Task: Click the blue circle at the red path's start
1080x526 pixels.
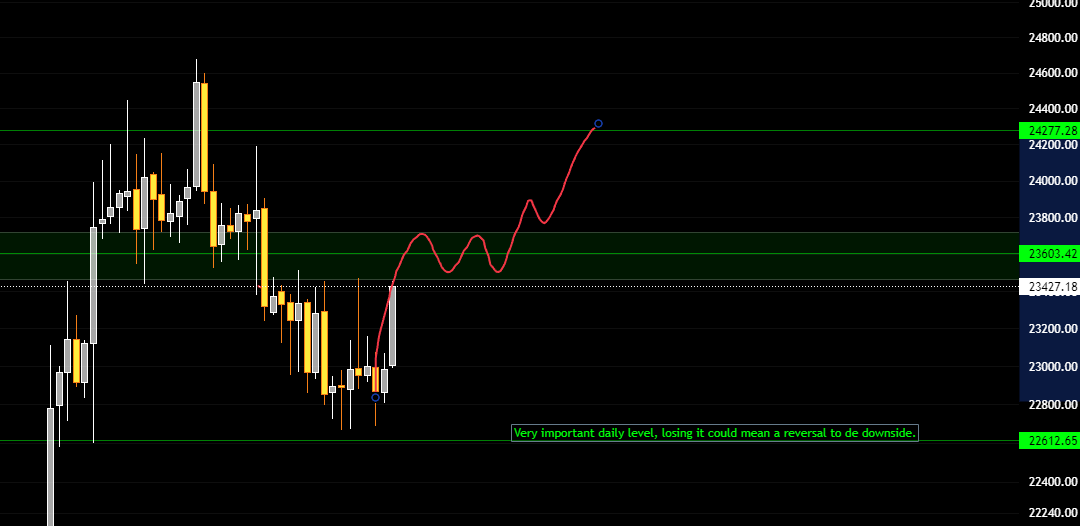Action: tap(375, 397)
